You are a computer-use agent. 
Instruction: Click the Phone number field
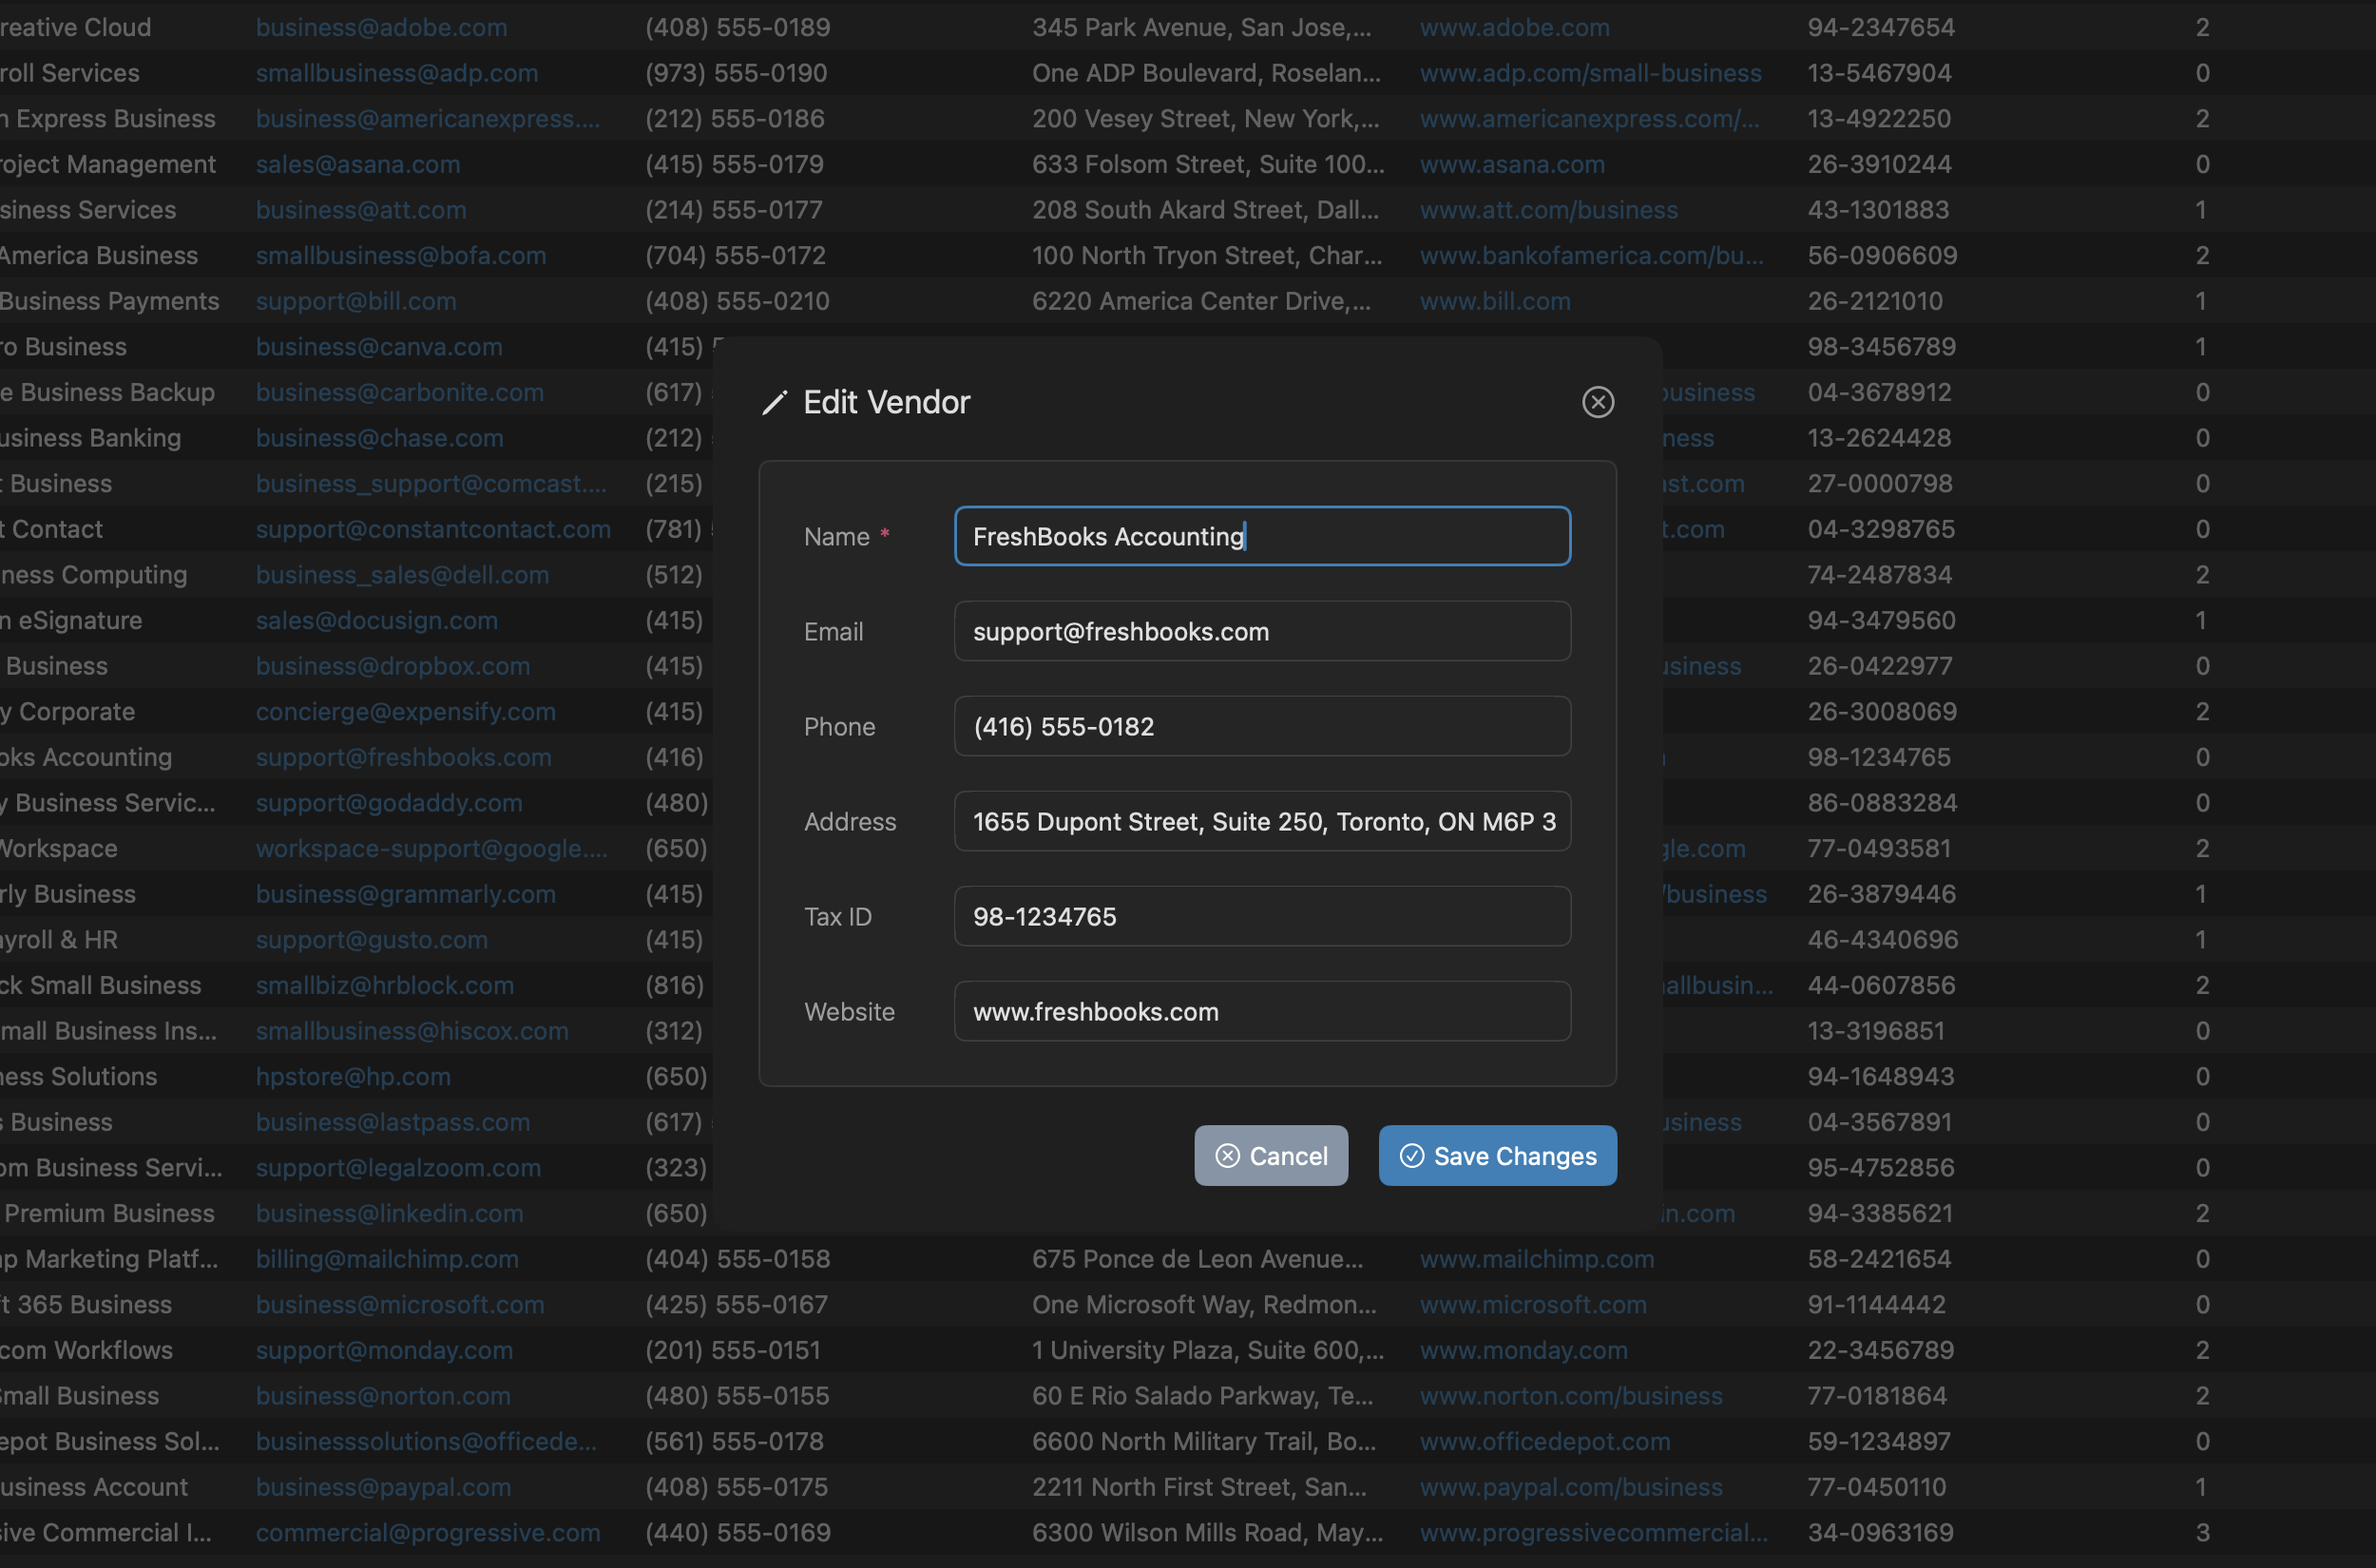[x=1261, y=726]
